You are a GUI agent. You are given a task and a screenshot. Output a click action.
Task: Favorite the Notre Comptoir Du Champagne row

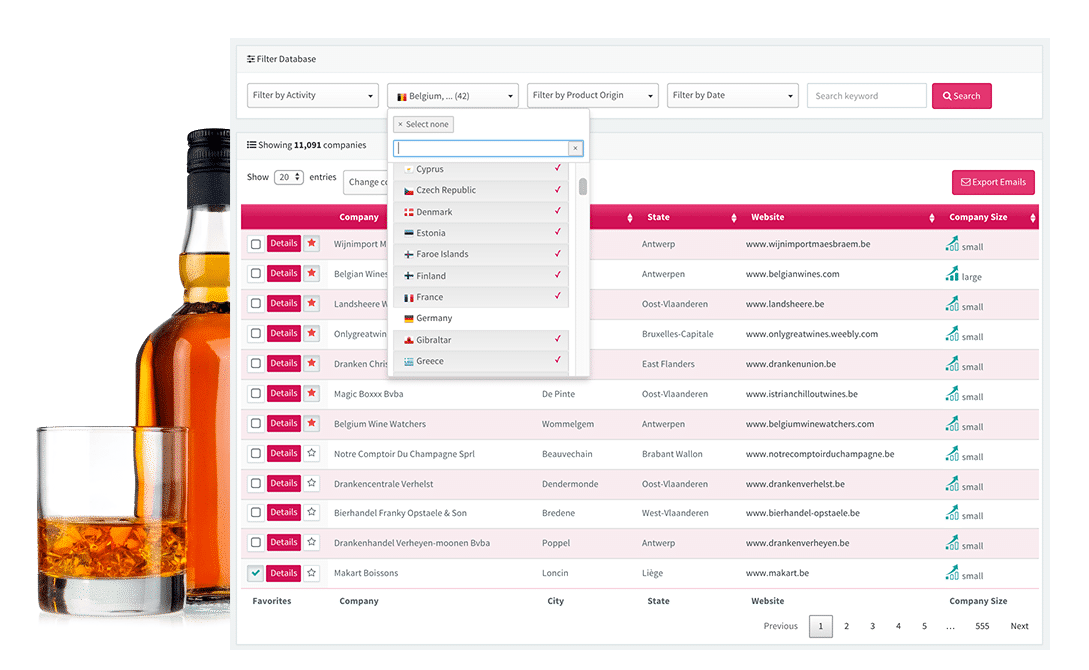coord(311,453)
